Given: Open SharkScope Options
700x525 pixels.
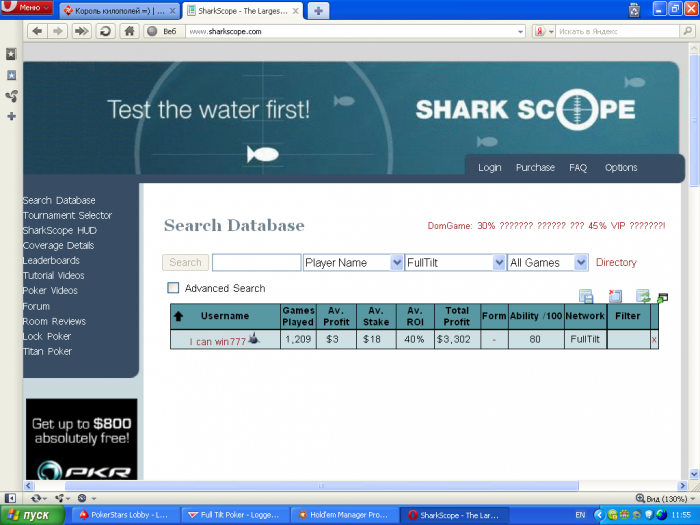Looking at the screenshot, I should [621, 167].
